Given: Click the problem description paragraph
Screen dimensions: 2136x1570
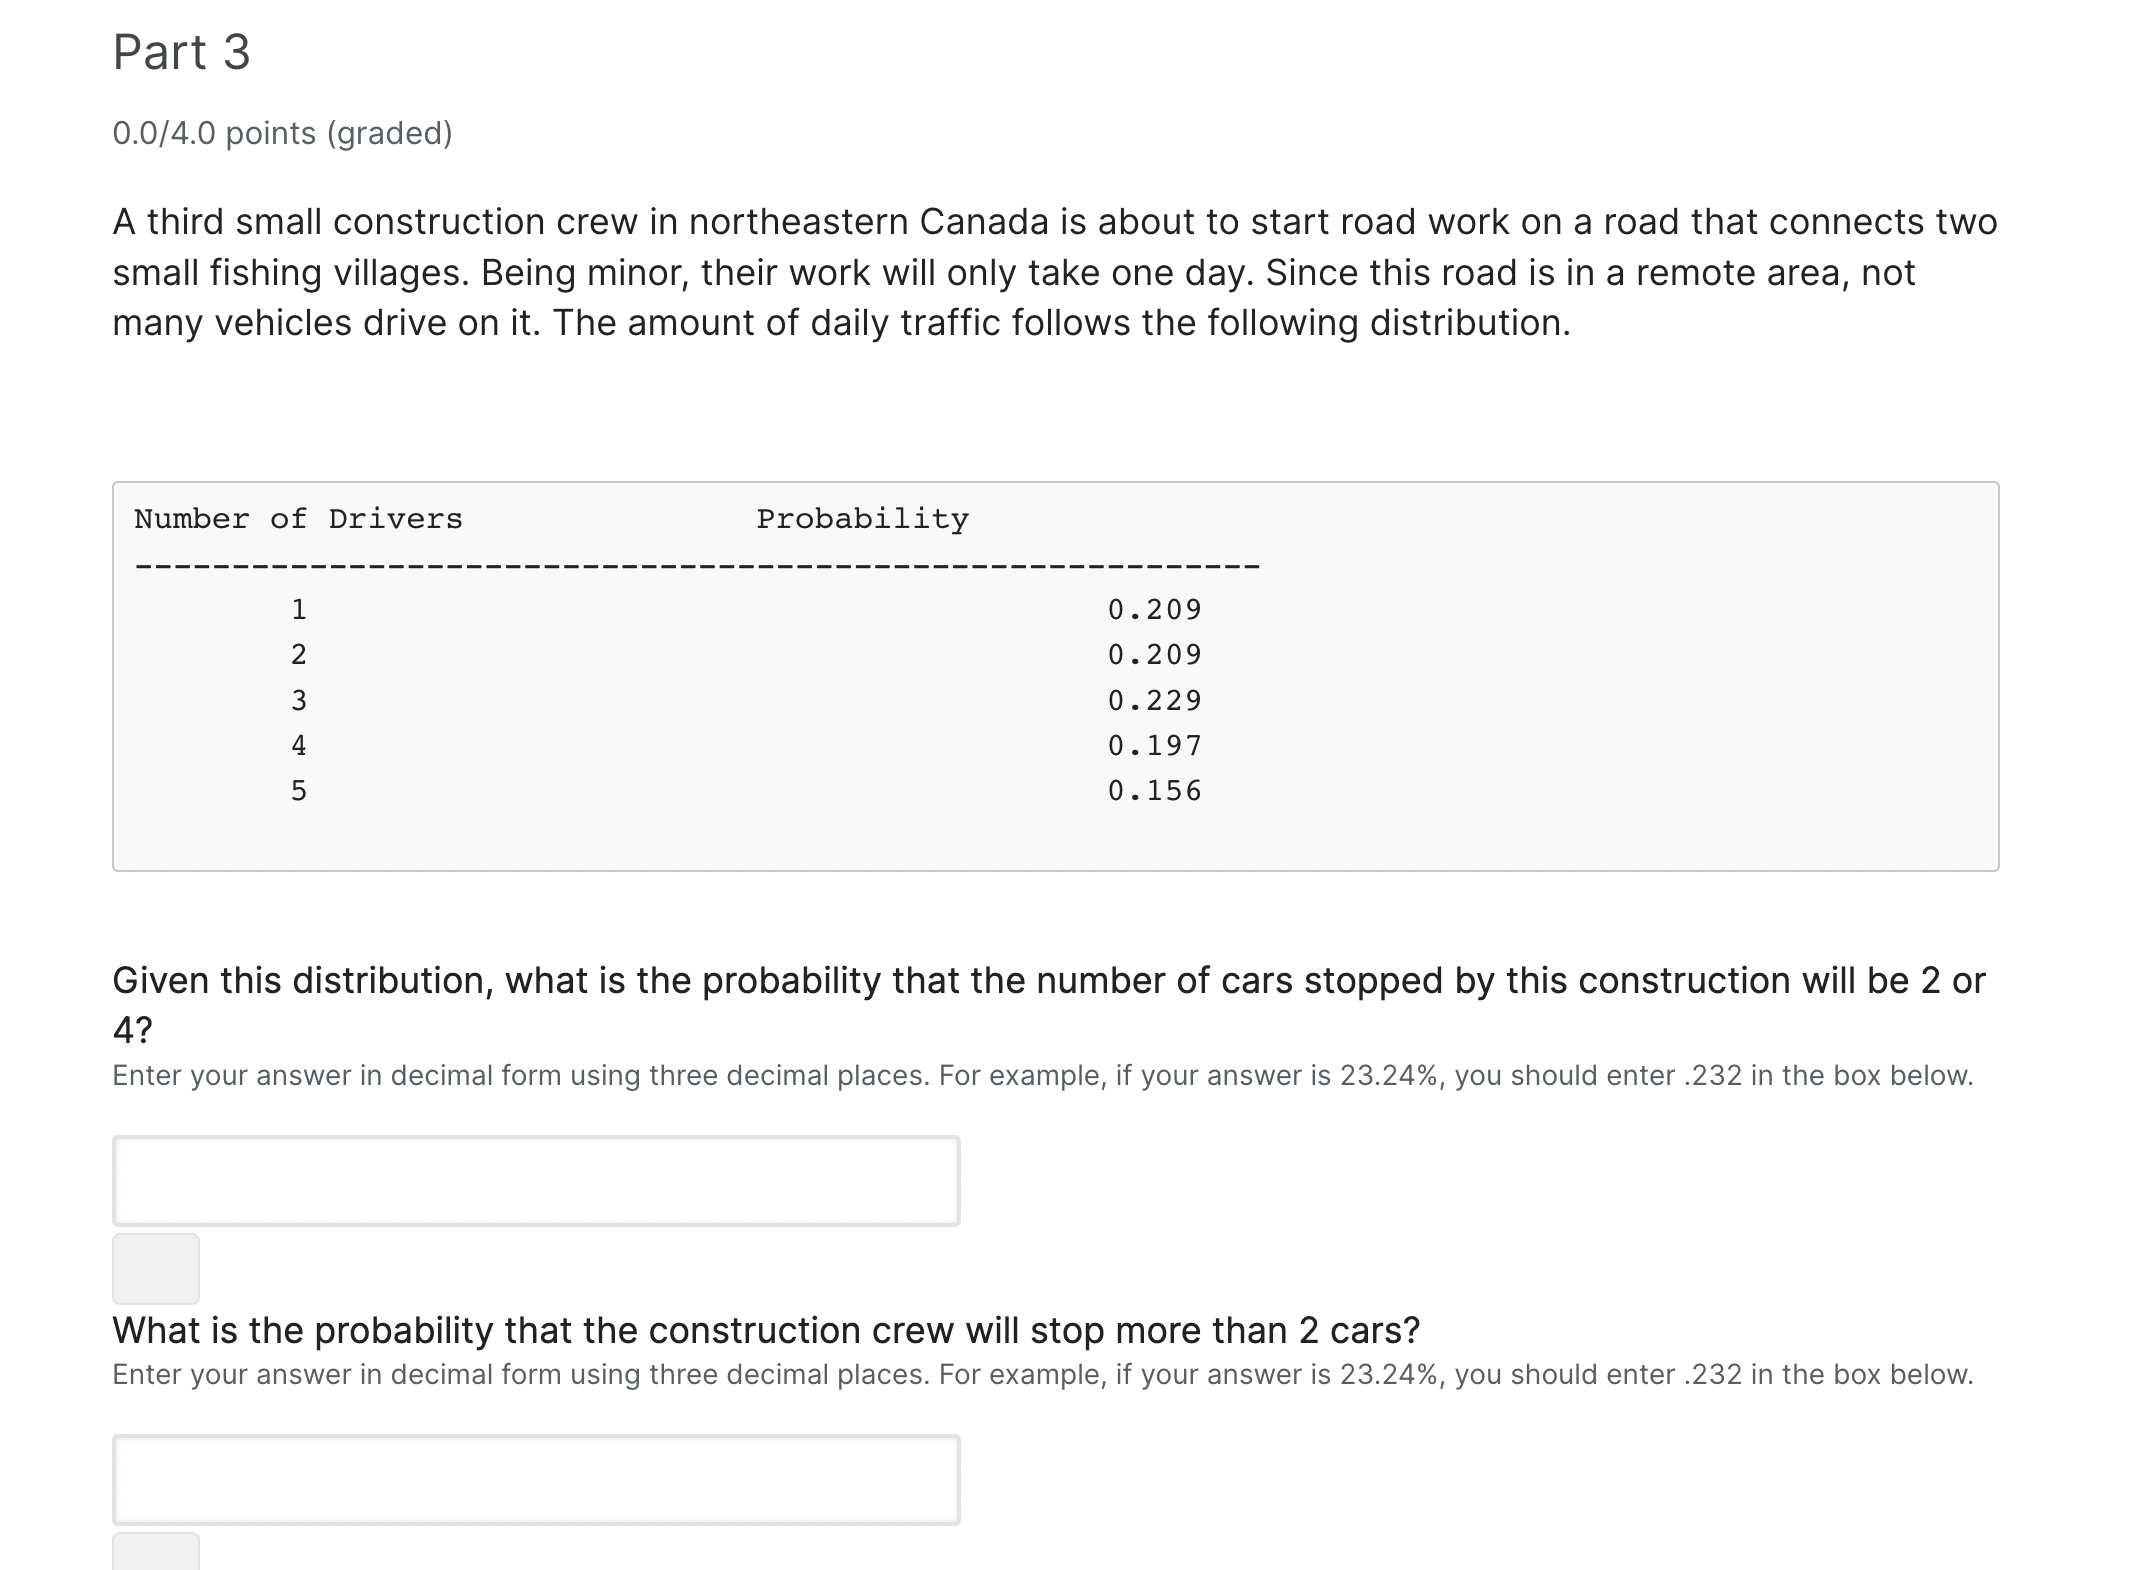Looking at the screenshot, I should pos(1000,271).
